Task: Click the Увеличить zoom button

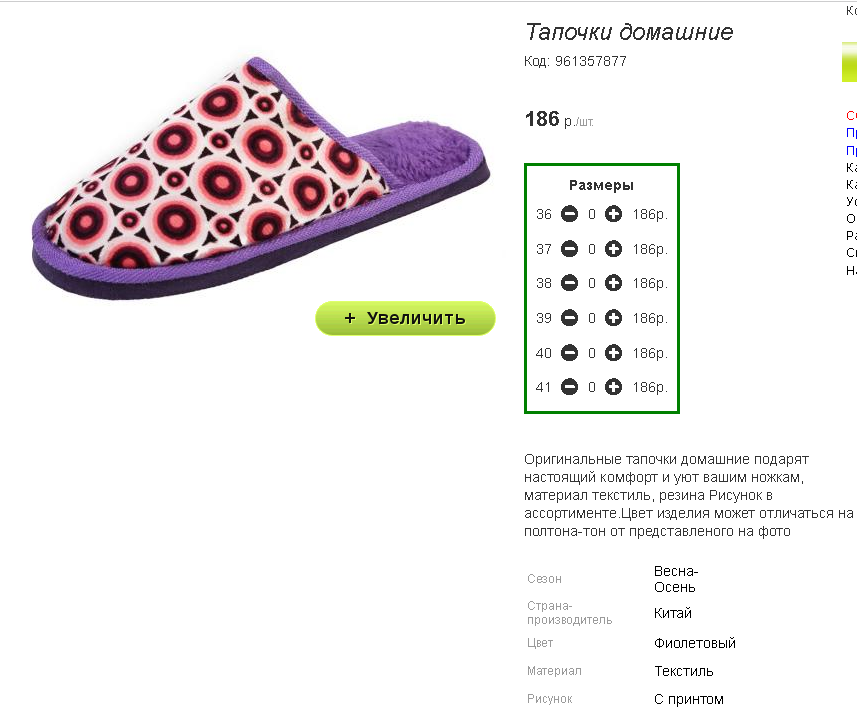Action: point(406,318)
